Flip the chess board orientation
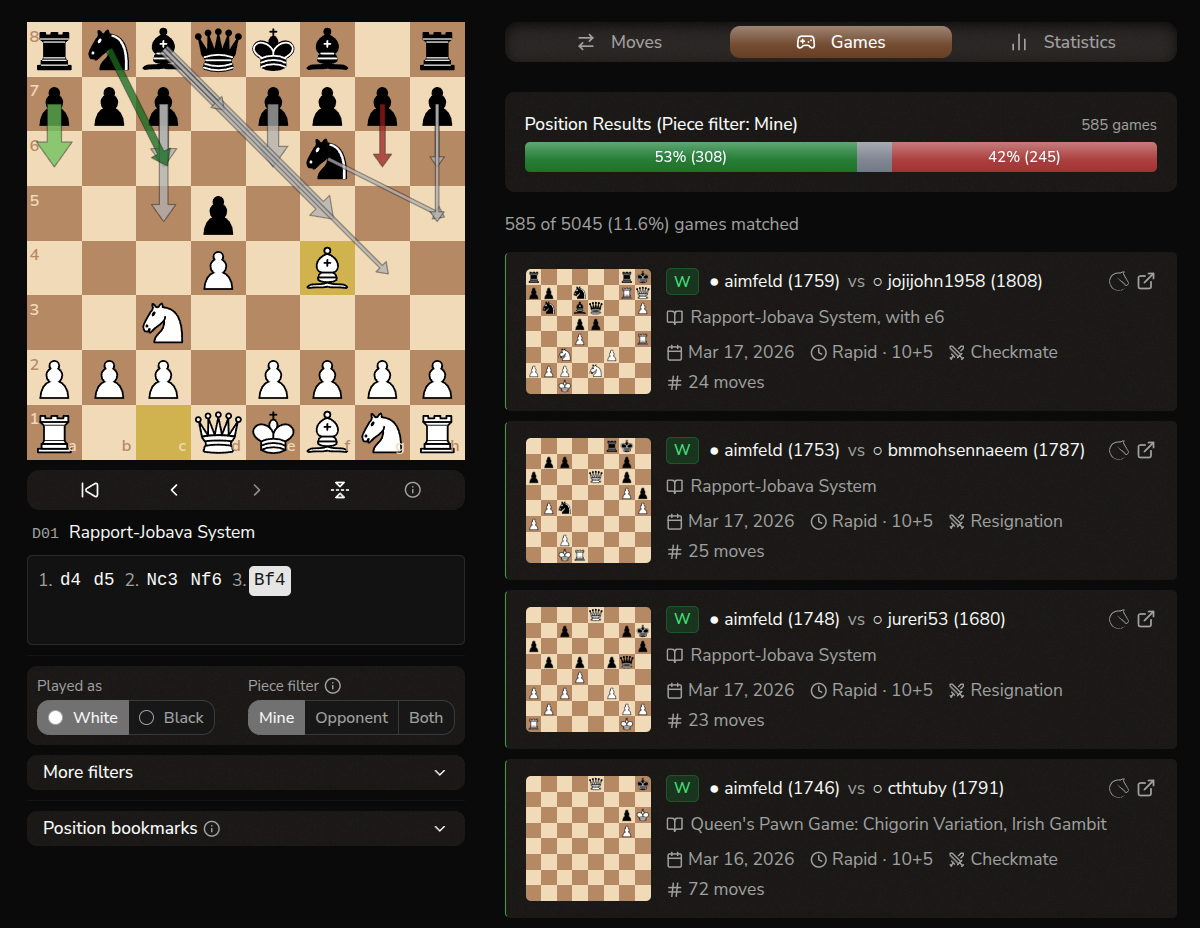Image resolution: width=1200 pixels, height=928 pixels. pyautogui.click(x=340, y=490)
